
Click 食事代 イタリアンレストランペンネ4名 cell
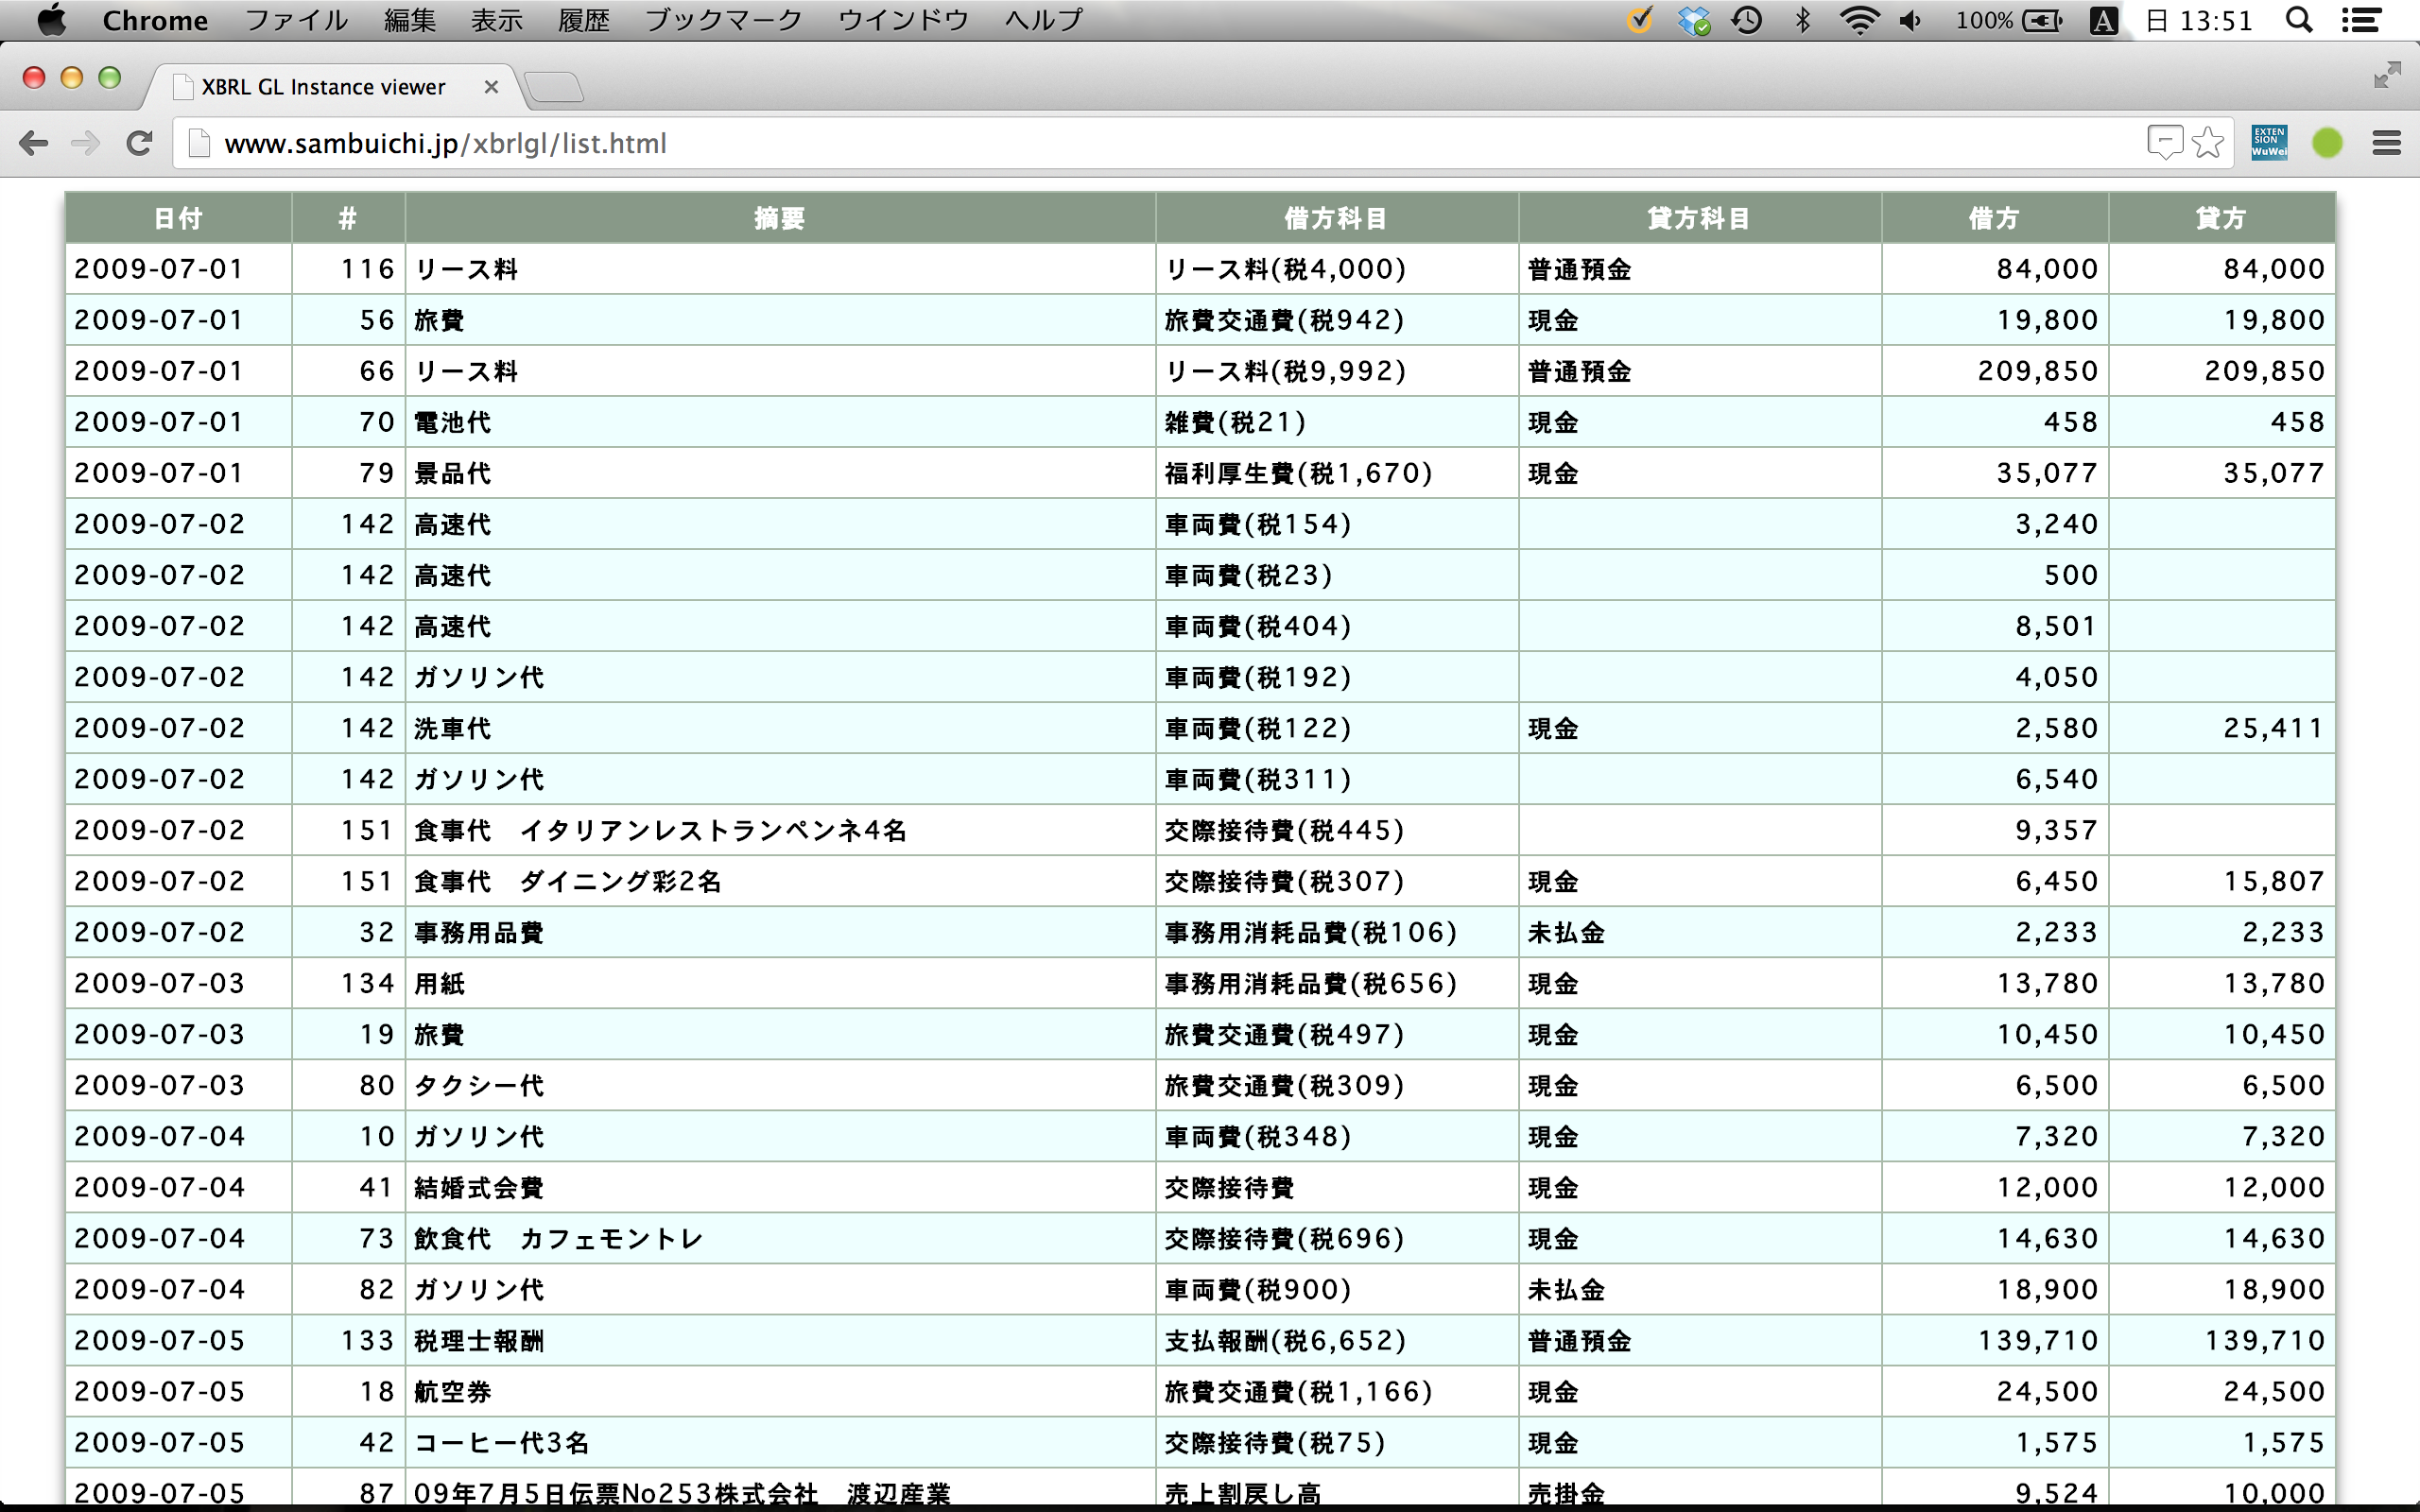point(780,830)
